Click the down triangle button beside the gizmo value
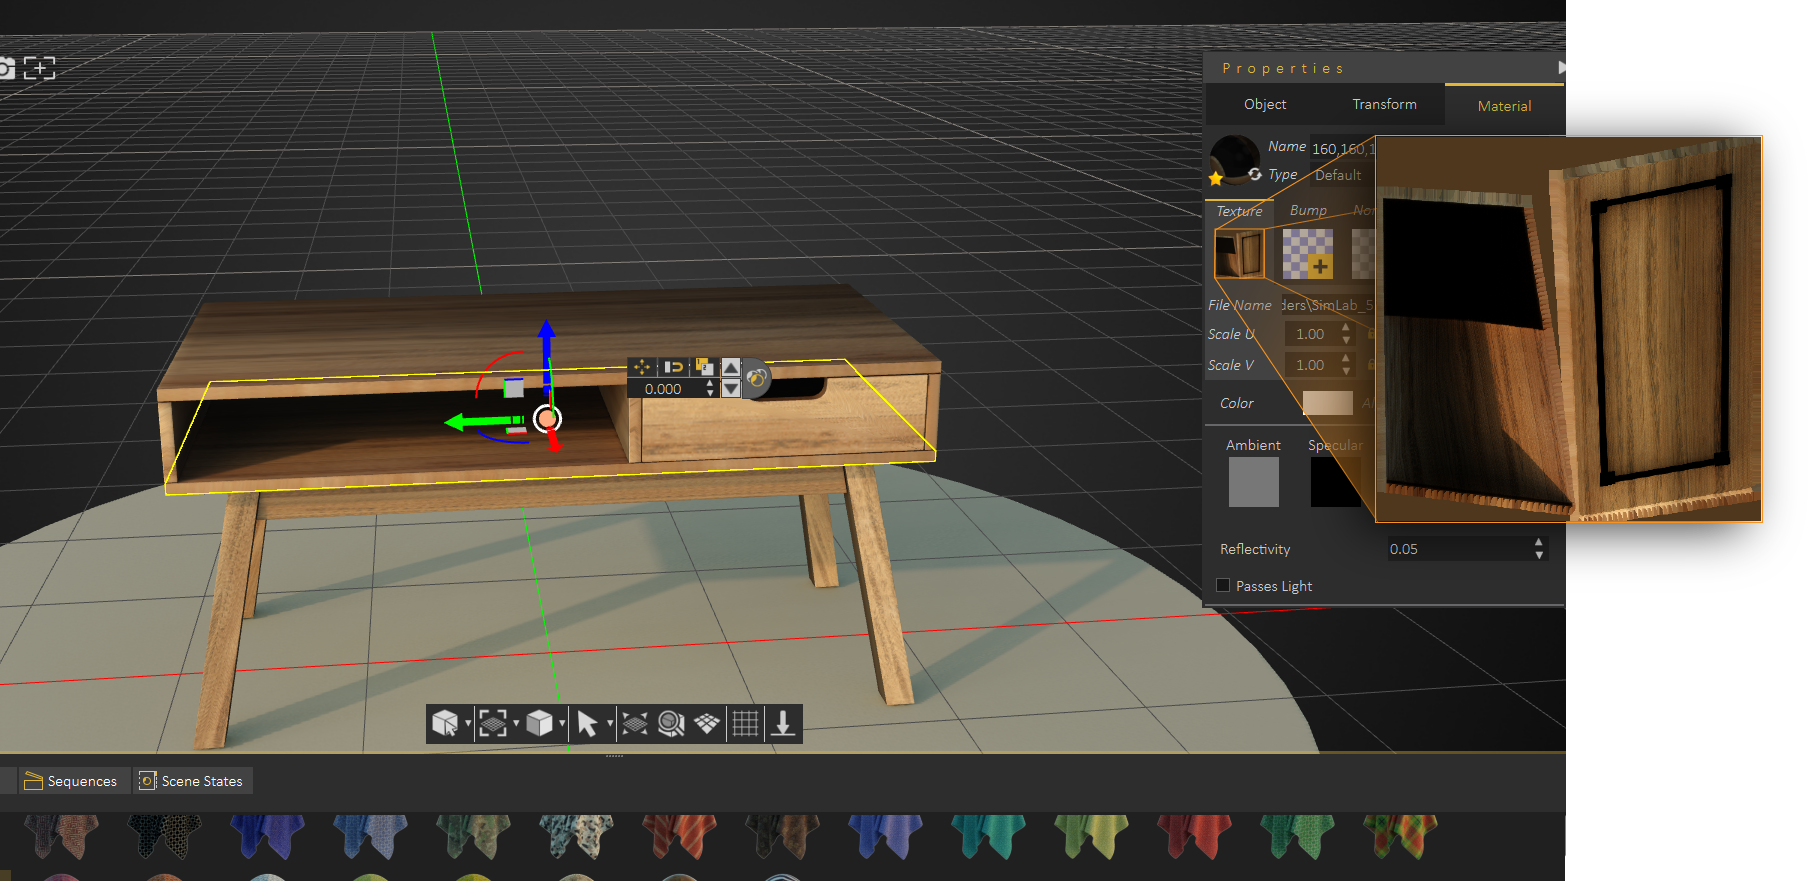Viewport: 1816px width, 881px height. click(x=731, y=388)
